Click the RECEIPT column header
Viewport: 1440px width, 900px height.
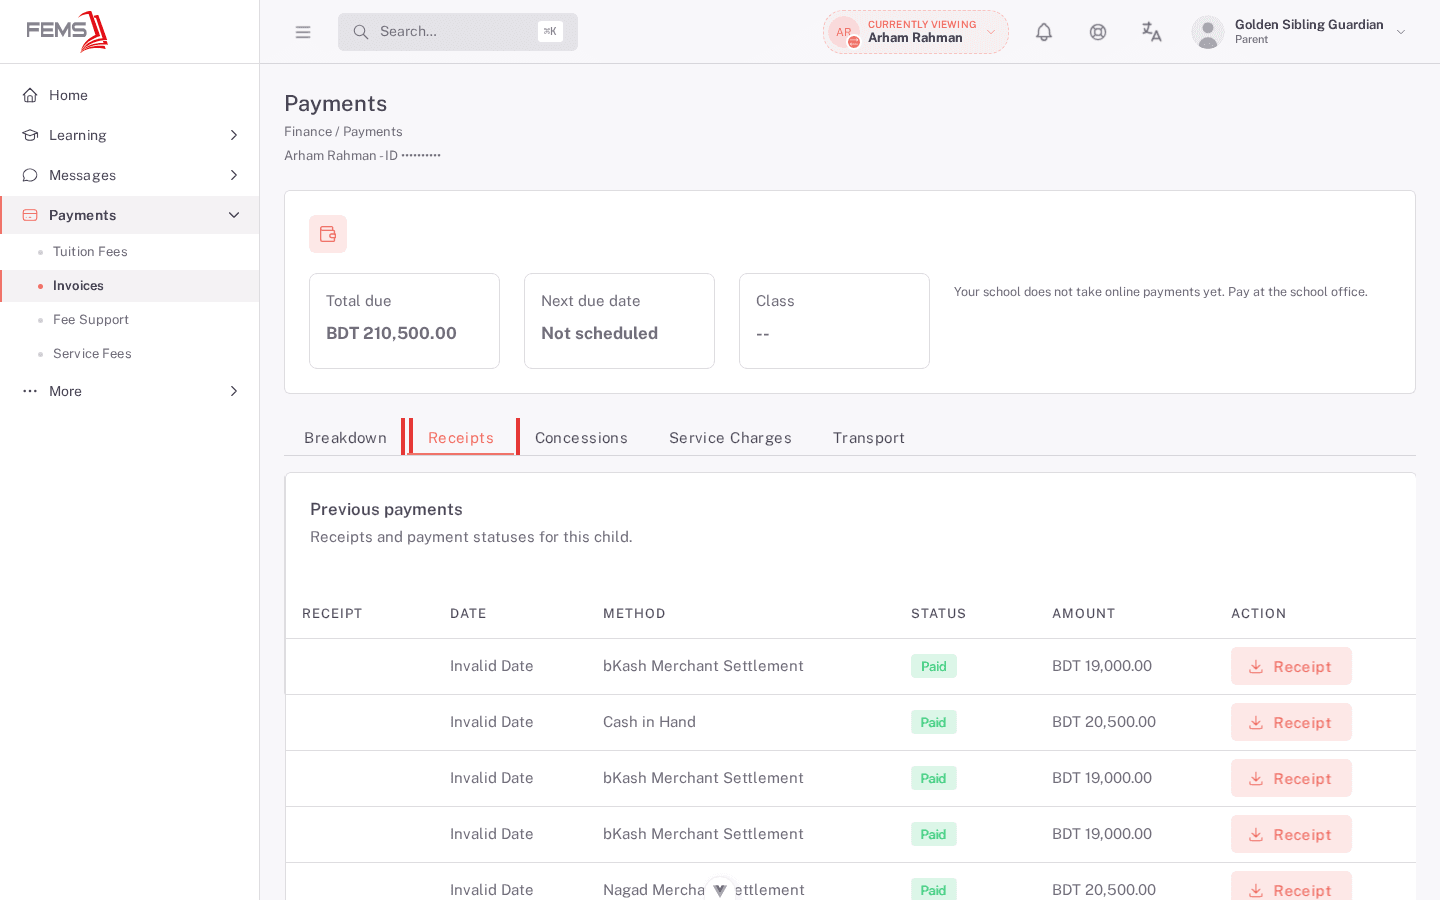[x=332, y=614]
